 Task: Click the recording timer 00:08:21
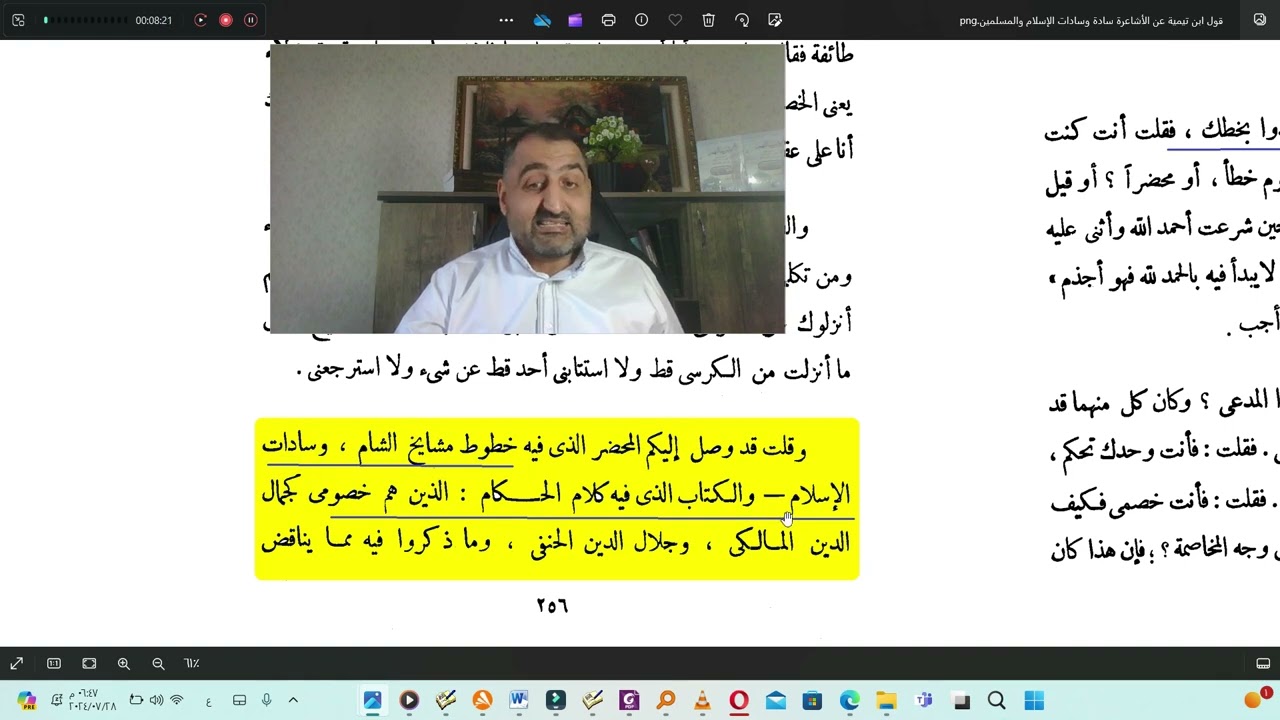[x=154, y=20]
